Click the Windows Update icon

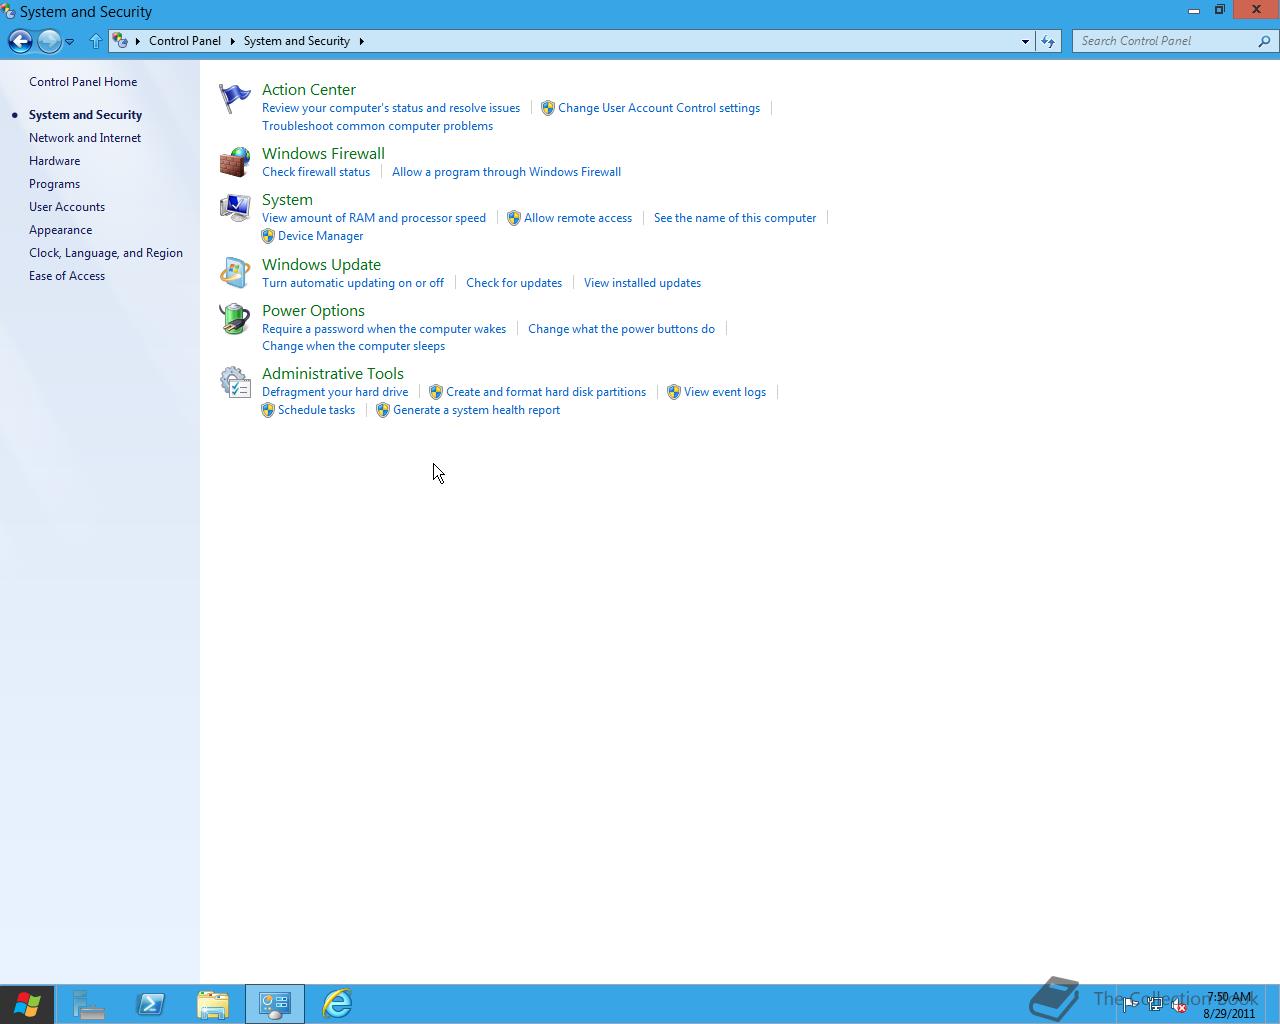[x=235, y=273]
